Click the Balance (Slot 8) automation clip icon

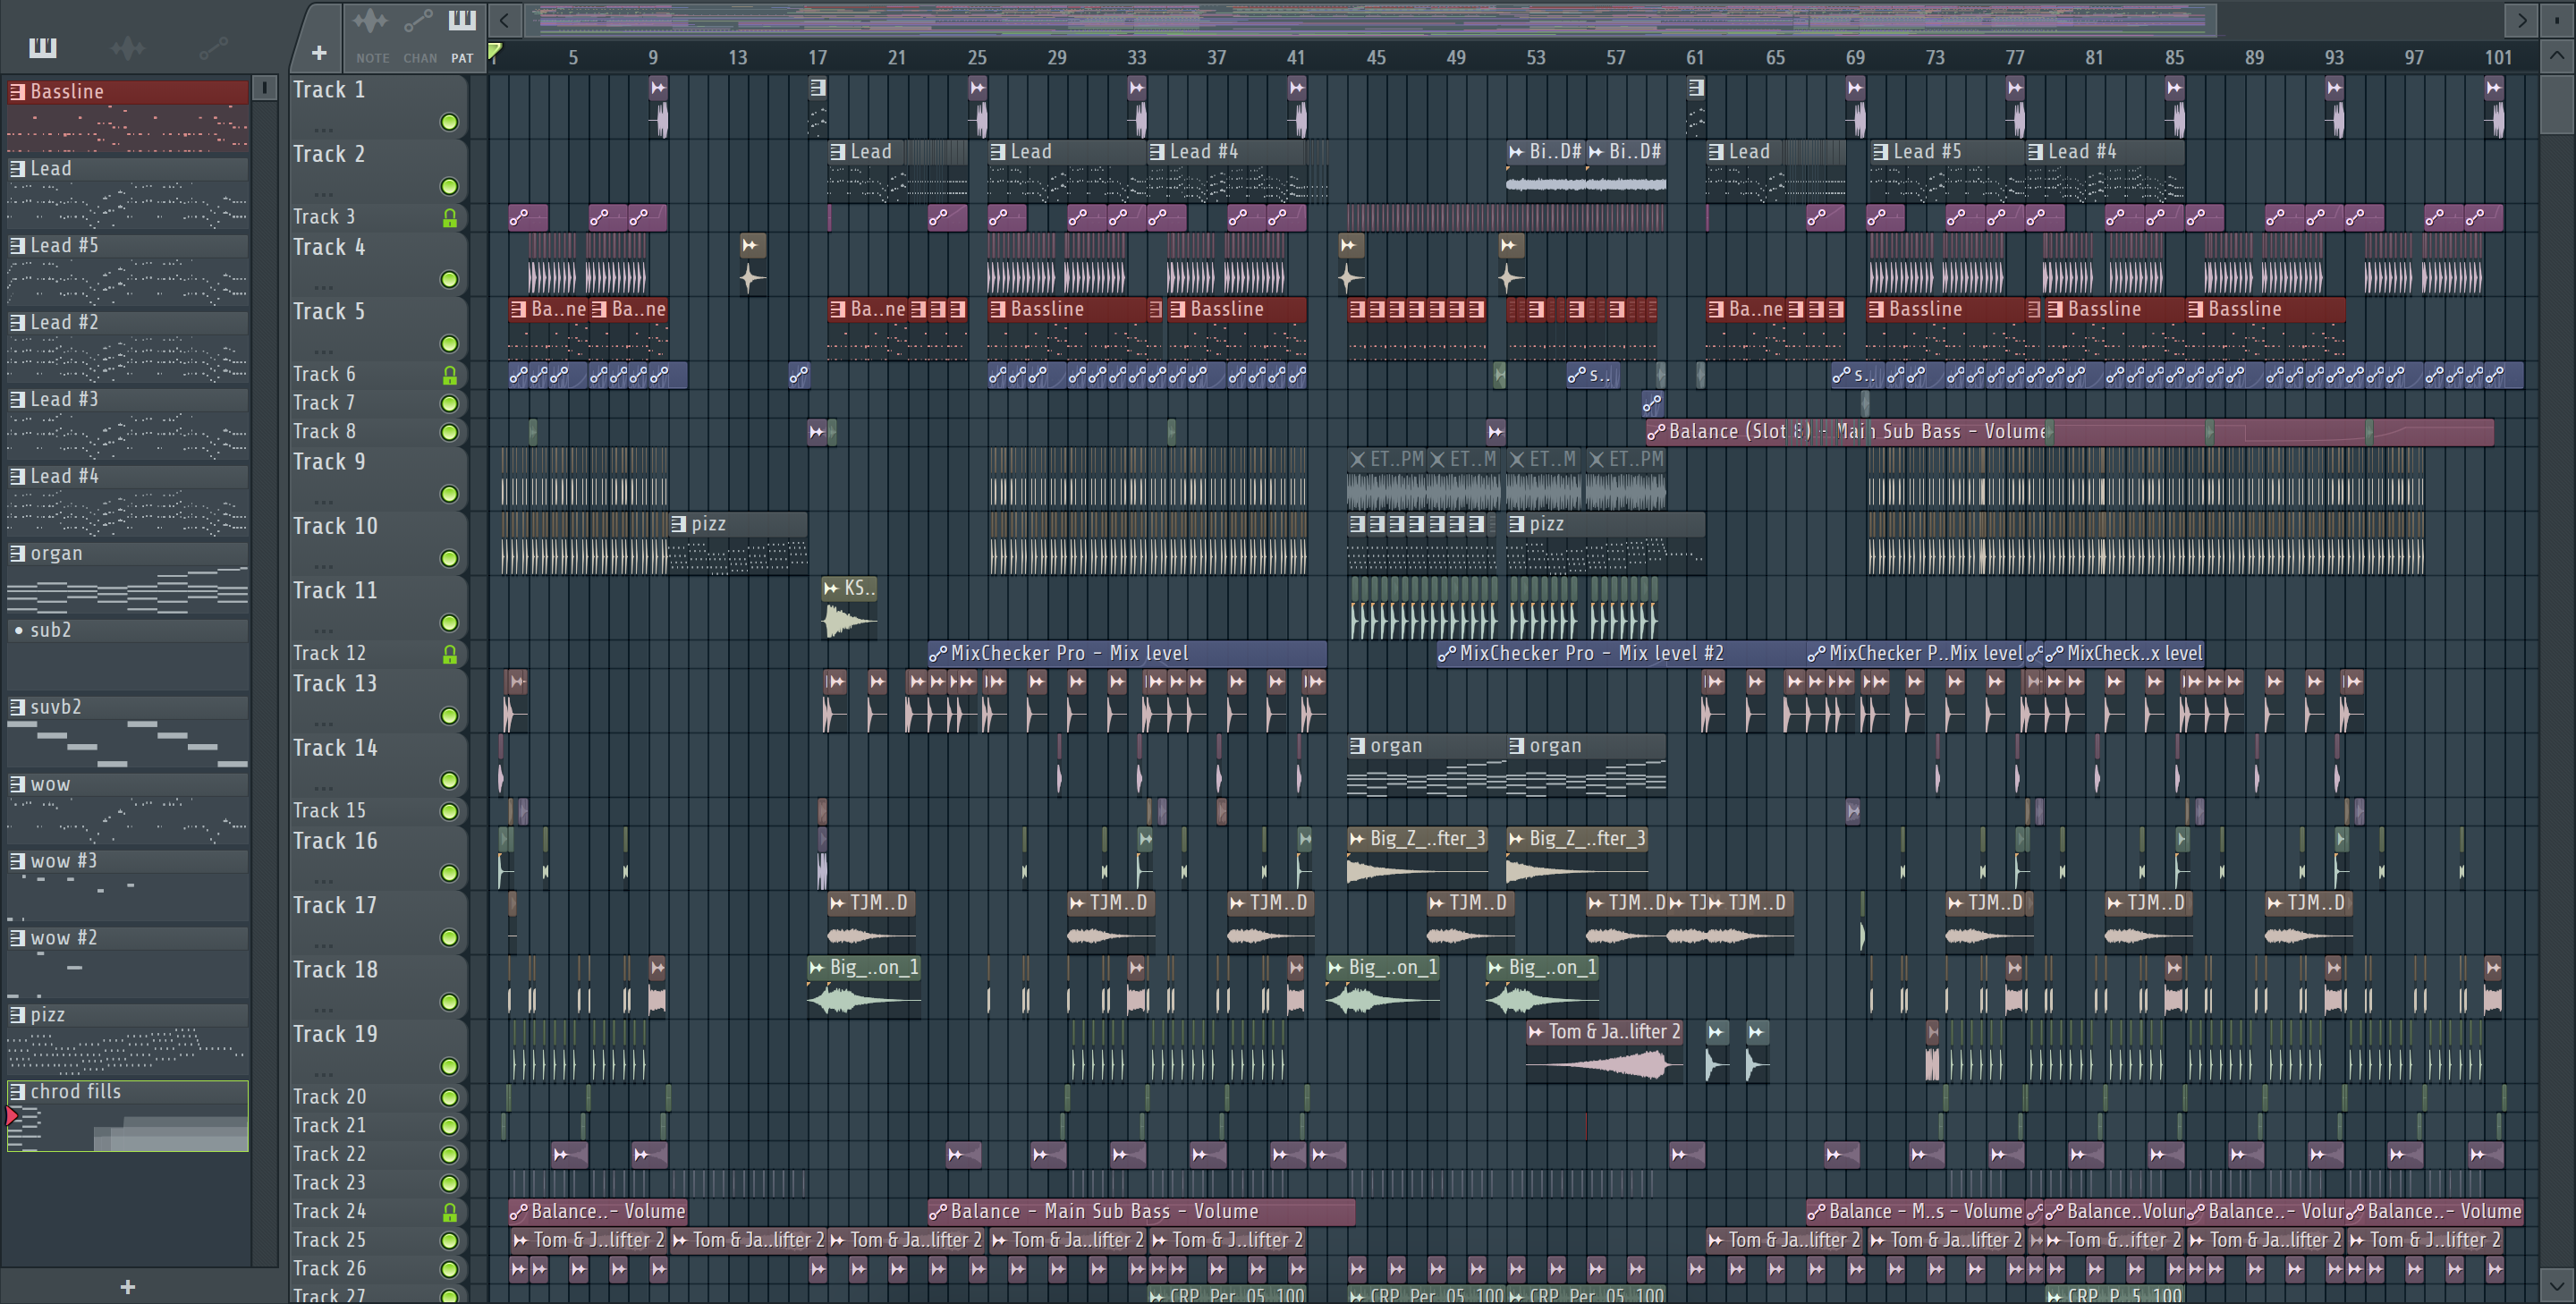coord(1656,432)
